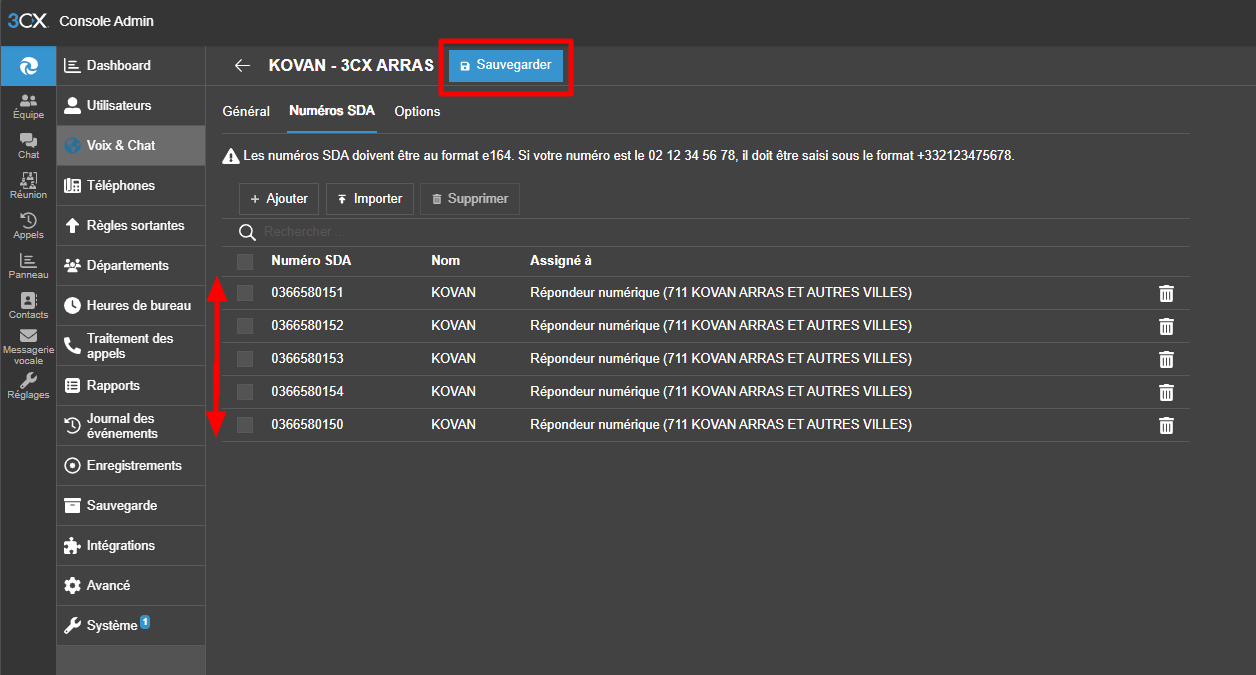Click the Nom column header
Screen dimensions: 1256x675
coord(446,261)
